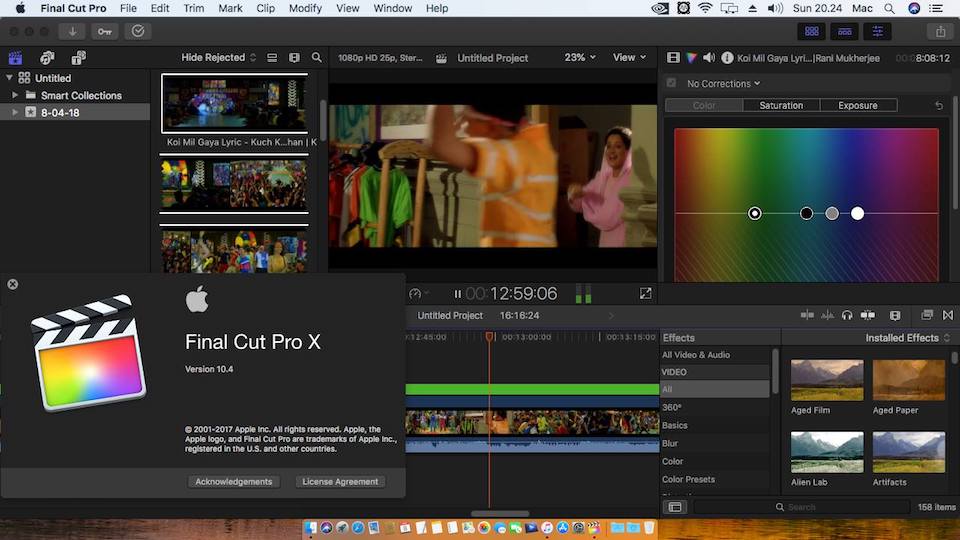The width and height of the screenshot is (960, 540).
Task: Toggle video skimming in timeline
Action: tap(807, 315)
